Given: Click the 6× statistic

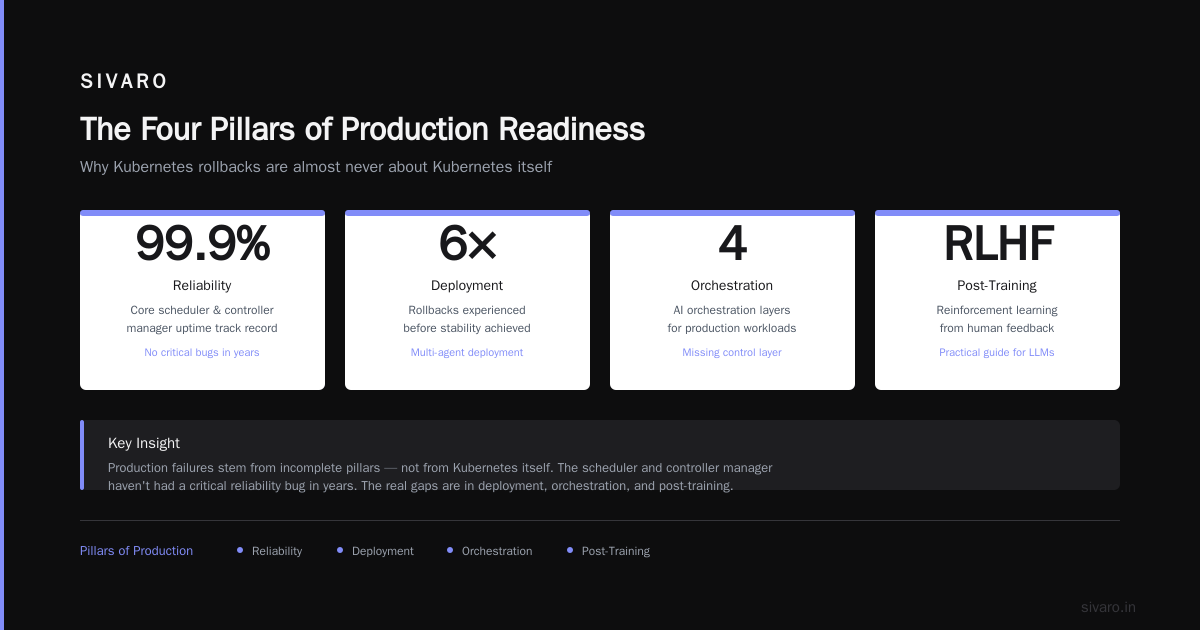Looking at the screenshot, I should point(467,243).
